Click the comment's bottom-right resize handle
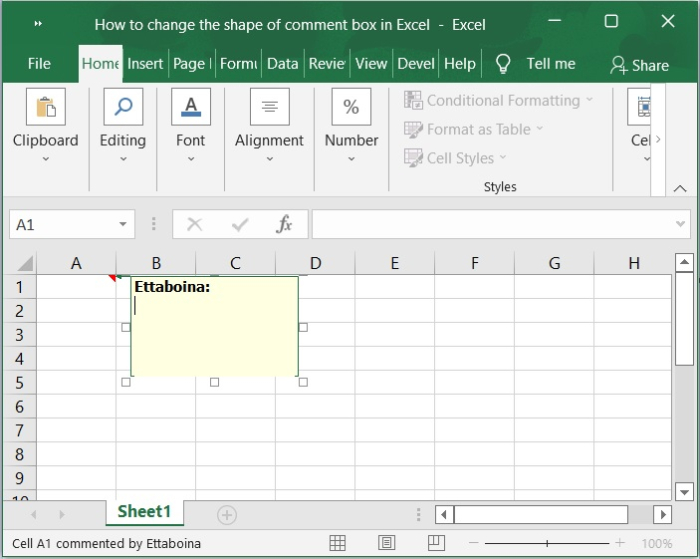The width and height of the screenshot is (700, 559). (x=303, y=382)
